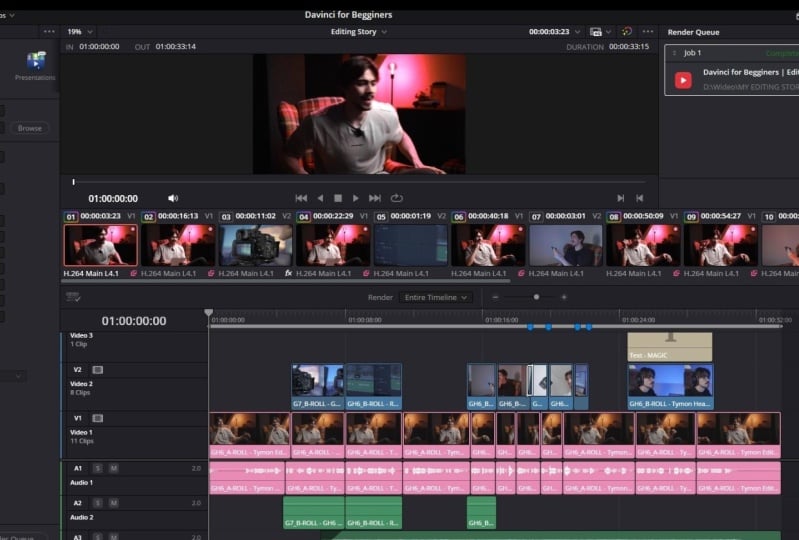Image resolution: width=799 pixels, height=540 pixels.
Task: Open the viewer zoom 19% dropdown
Action: click(x=79, y=32)
